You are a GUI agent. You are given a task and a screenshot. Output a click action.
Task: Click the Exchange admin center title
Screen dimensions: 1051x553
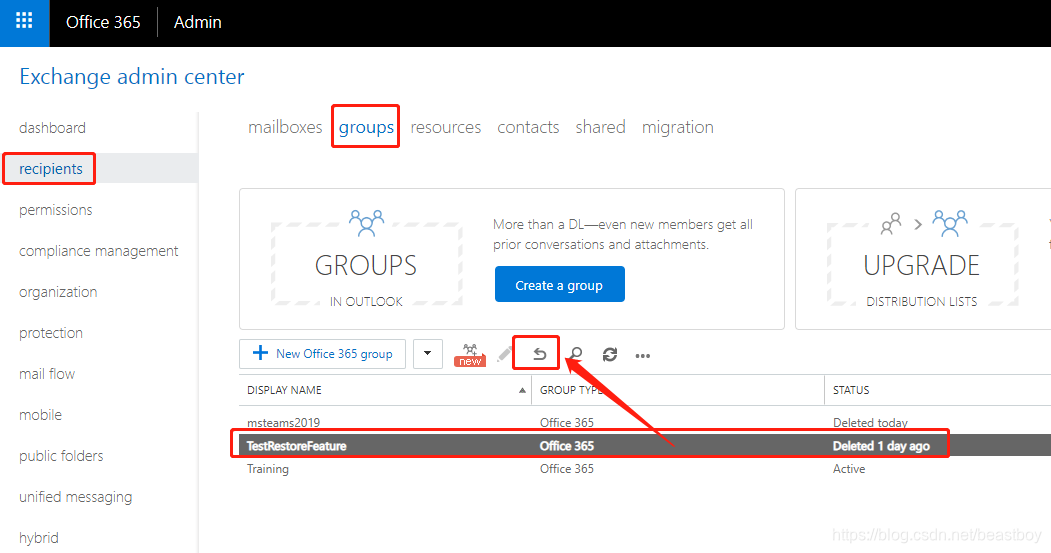coord(132,76)
